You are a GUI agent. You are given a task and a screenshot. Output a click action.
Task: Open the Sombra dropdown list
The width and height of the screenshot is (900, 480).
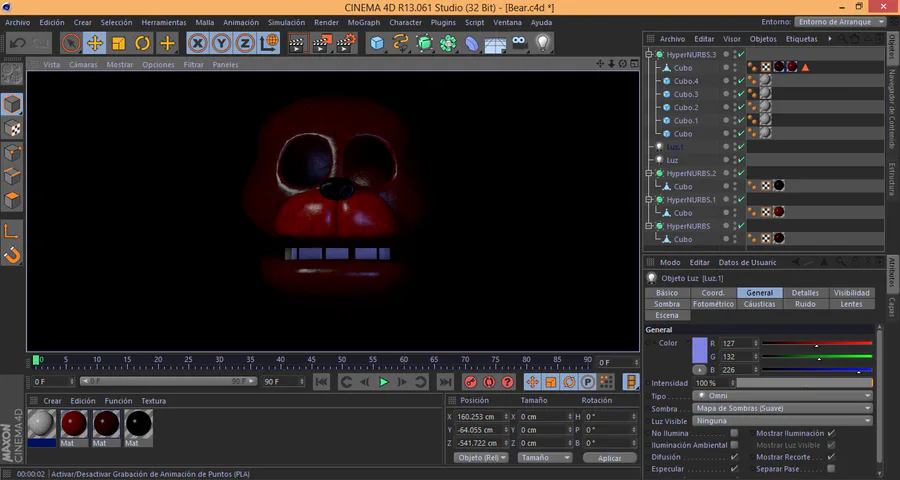click(782, 408)
